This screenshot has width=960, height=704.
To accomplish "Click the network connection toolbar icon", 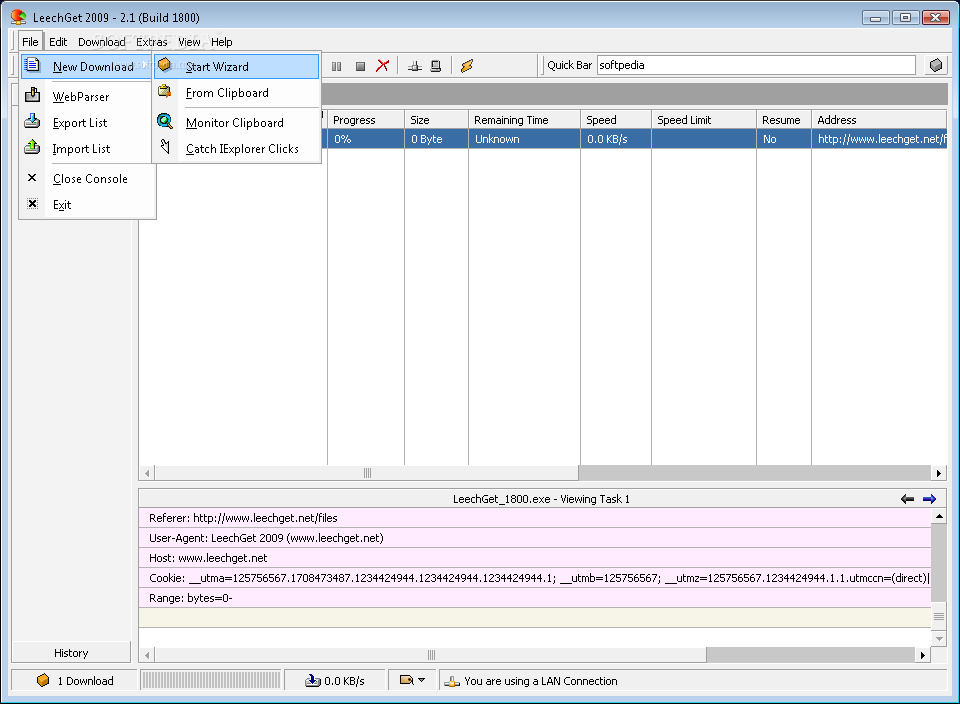I will tap(414, 66).
